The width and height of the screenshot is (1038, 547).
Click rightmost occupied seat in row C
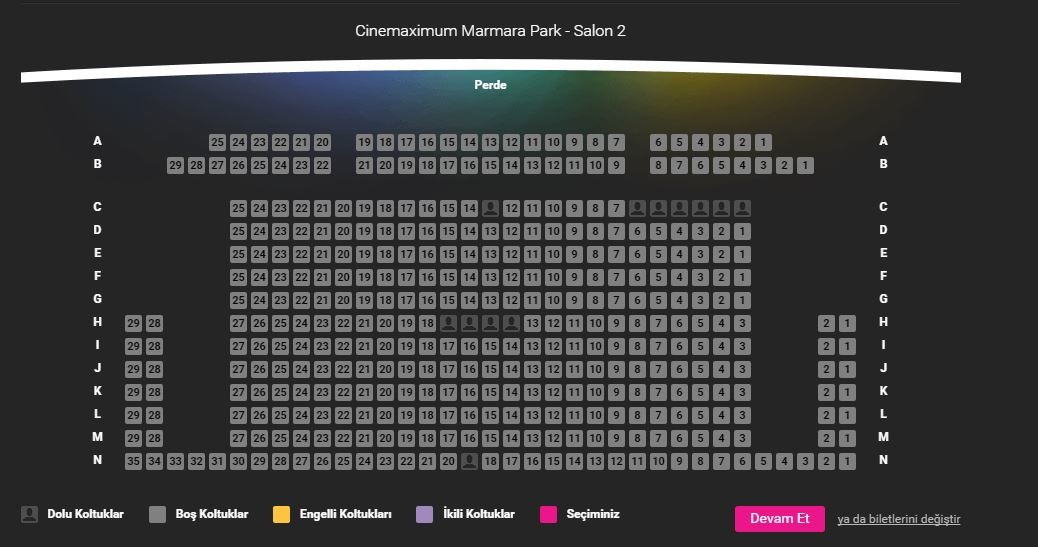point(743,209)
